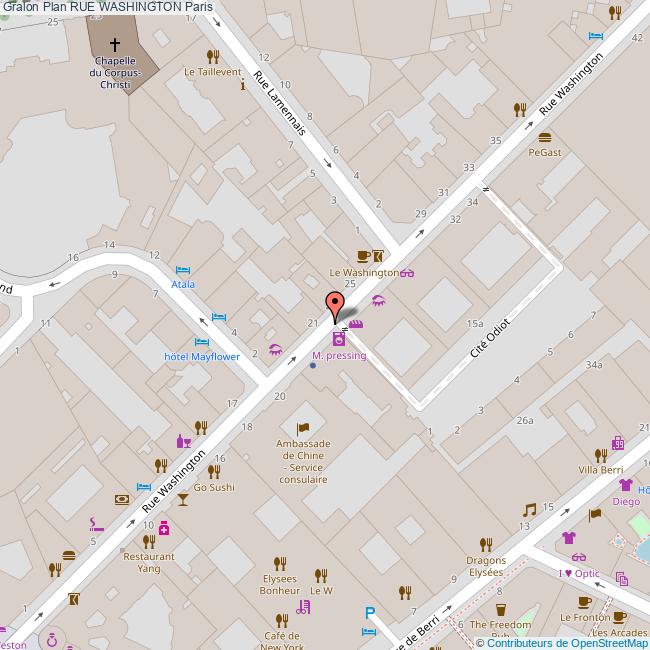Select the Le Taillevent restaurant icon
The height and width of the screenshot is (650, 650).
click(x=212, y=56)
